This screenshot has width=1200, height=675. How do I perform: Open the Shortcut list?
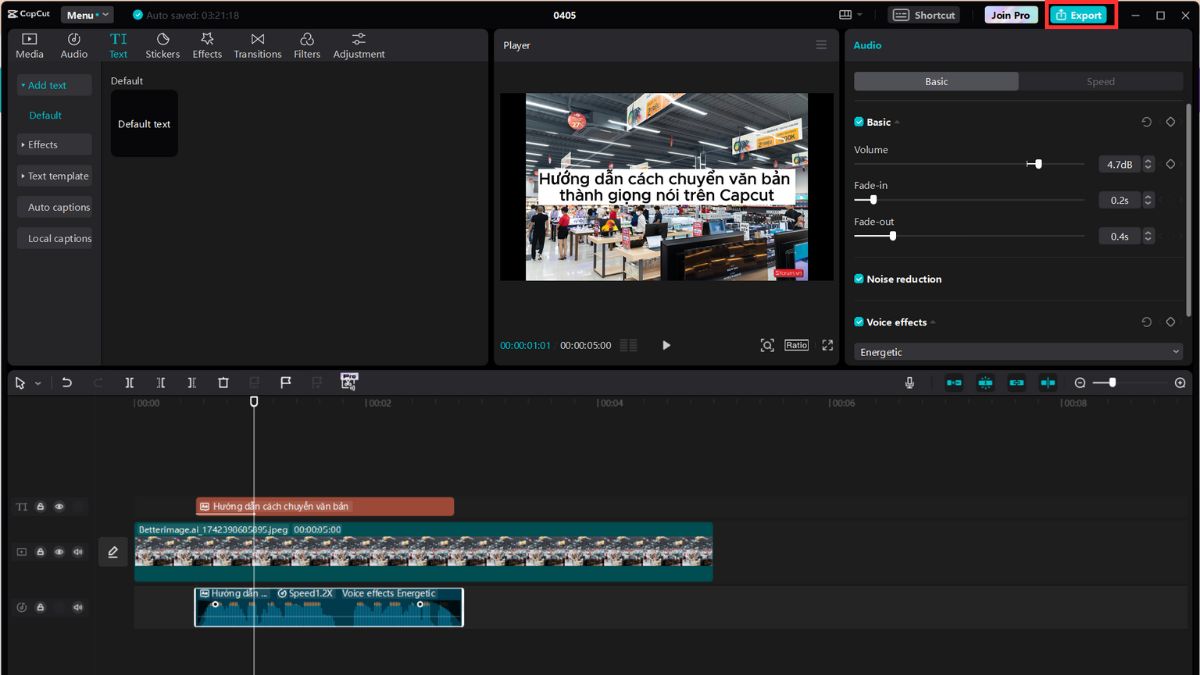[924, 15]
